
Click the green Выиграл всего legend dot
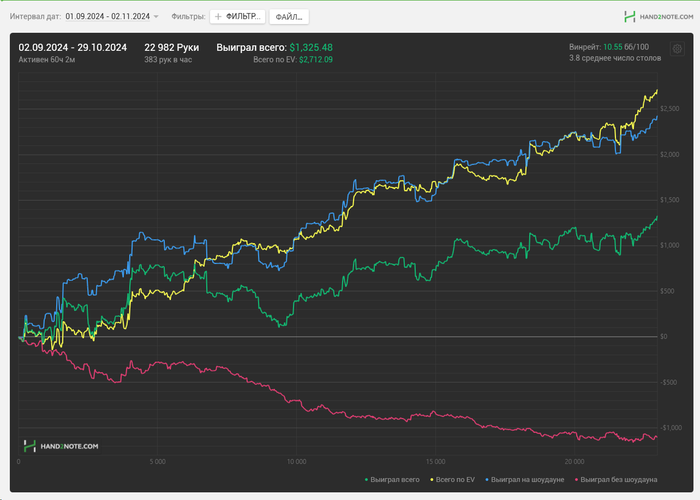[x=367, y=480]
